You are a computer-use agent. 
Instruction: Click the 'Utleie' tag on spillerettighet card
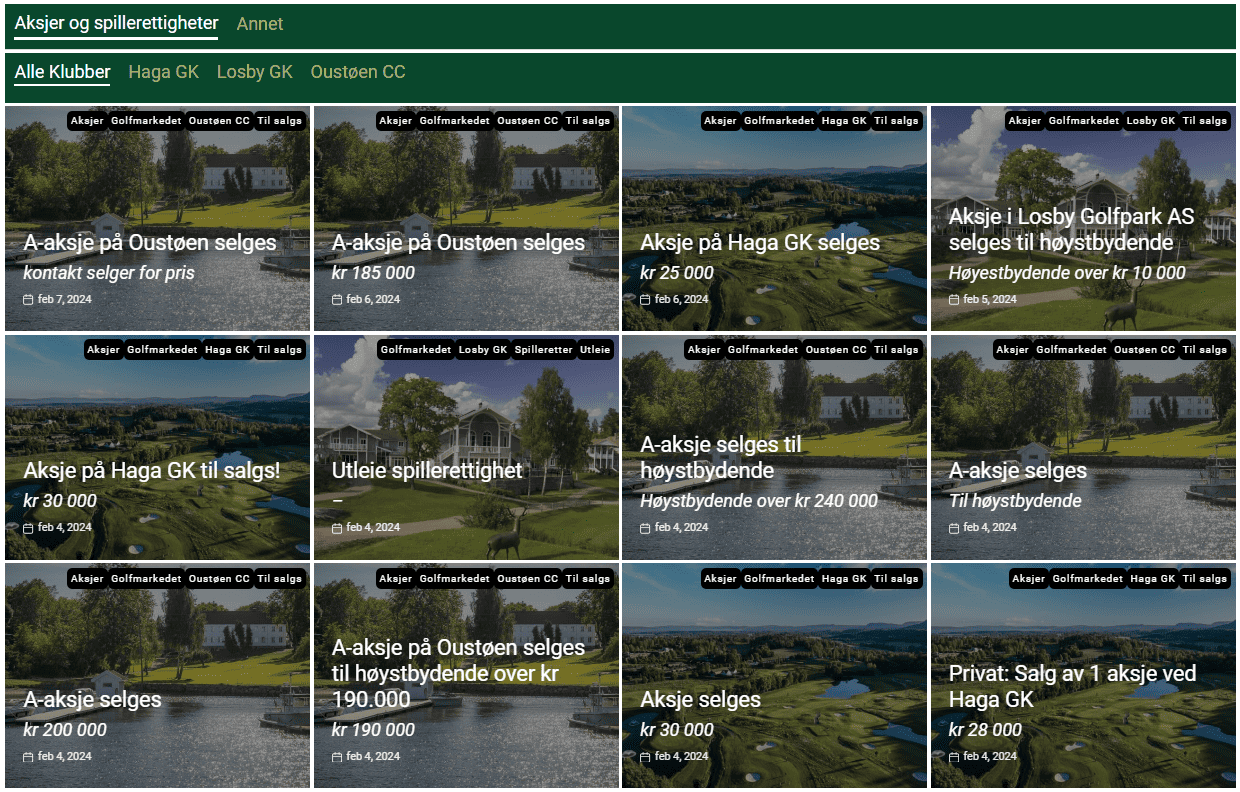pos(595,349)
